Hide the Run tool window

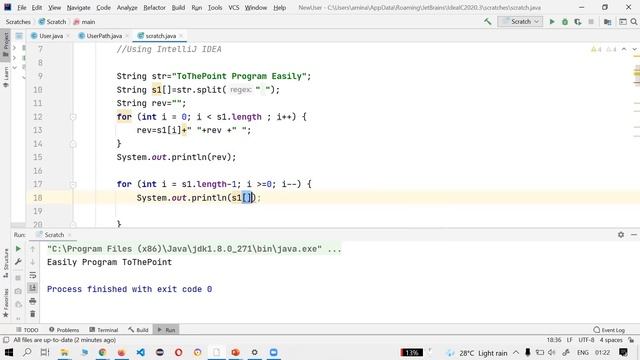click(634, 235)
